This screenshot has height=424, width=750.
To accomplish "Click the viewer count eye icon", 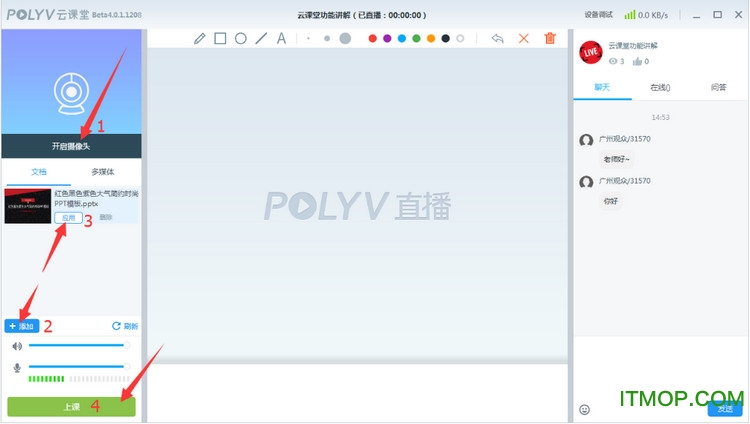I will 613,61.
